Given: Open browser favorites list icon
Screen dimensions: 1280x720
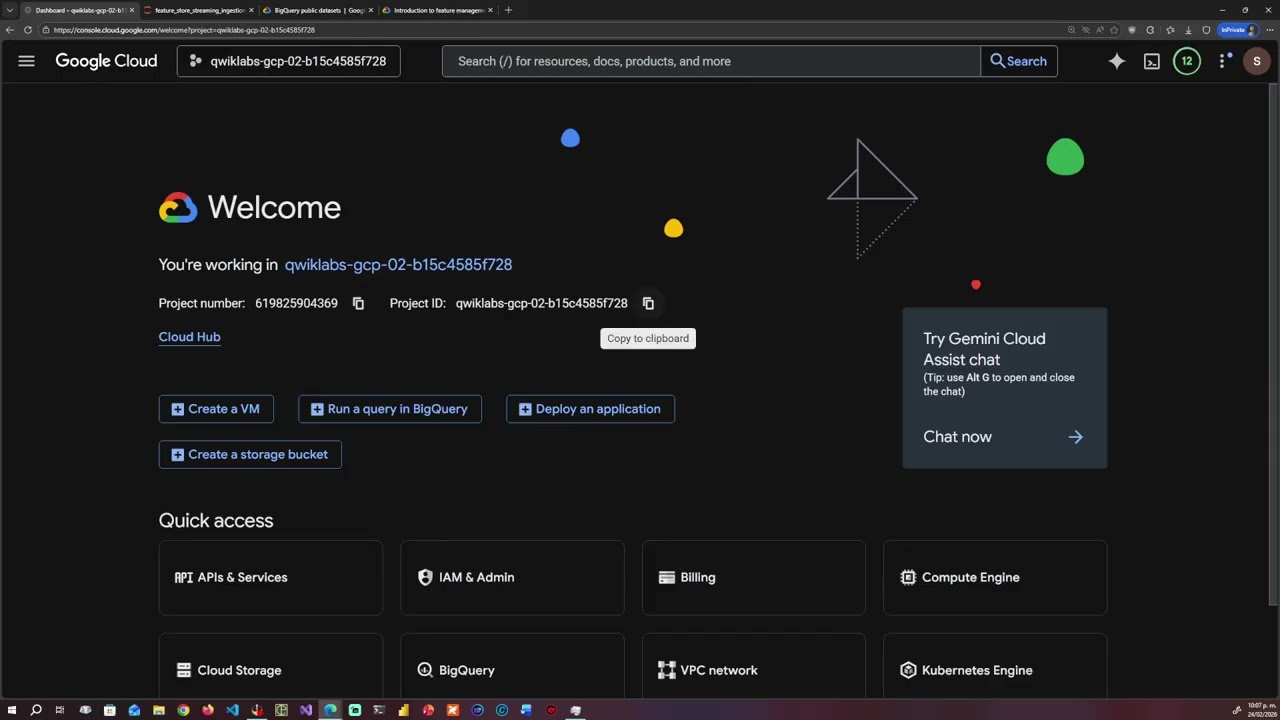Looking at the screenshot, I should (x=1170, y=30).
